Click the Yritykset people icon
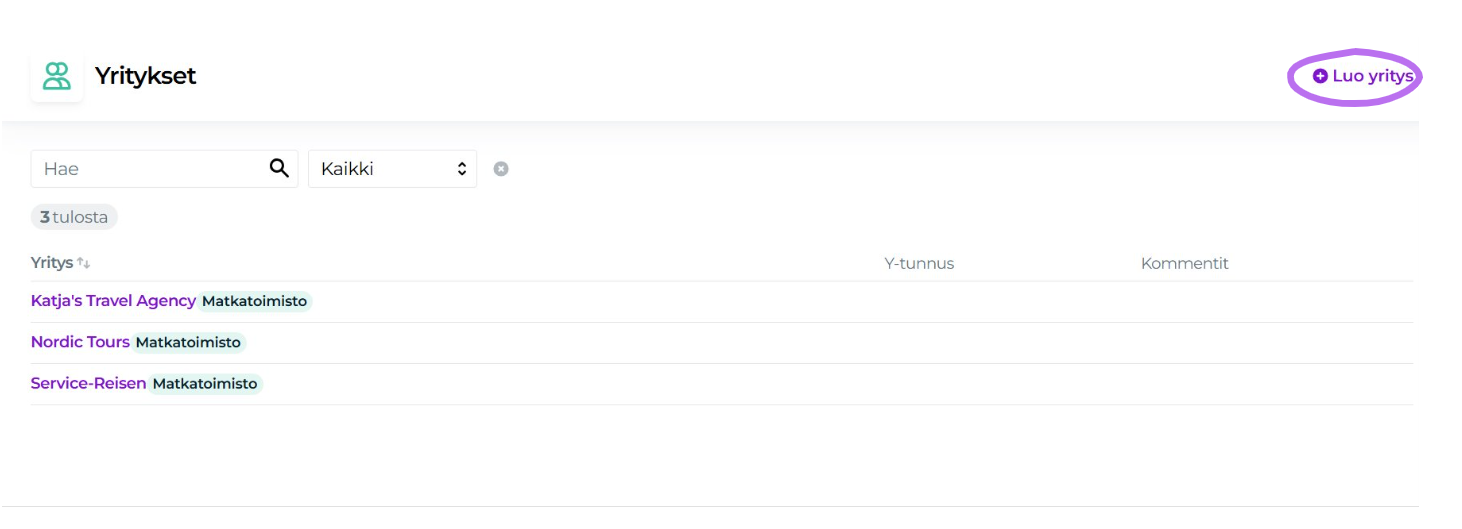 [57, 76]
